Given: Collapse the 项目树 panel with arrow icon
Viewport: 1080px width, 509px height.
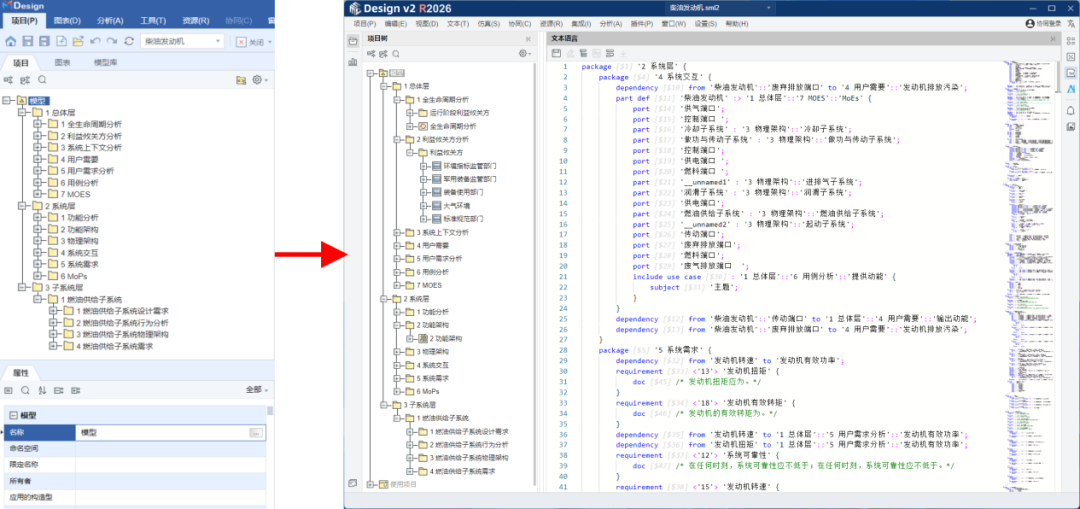Looking at the screenshot, I should [x=528, y=39].
